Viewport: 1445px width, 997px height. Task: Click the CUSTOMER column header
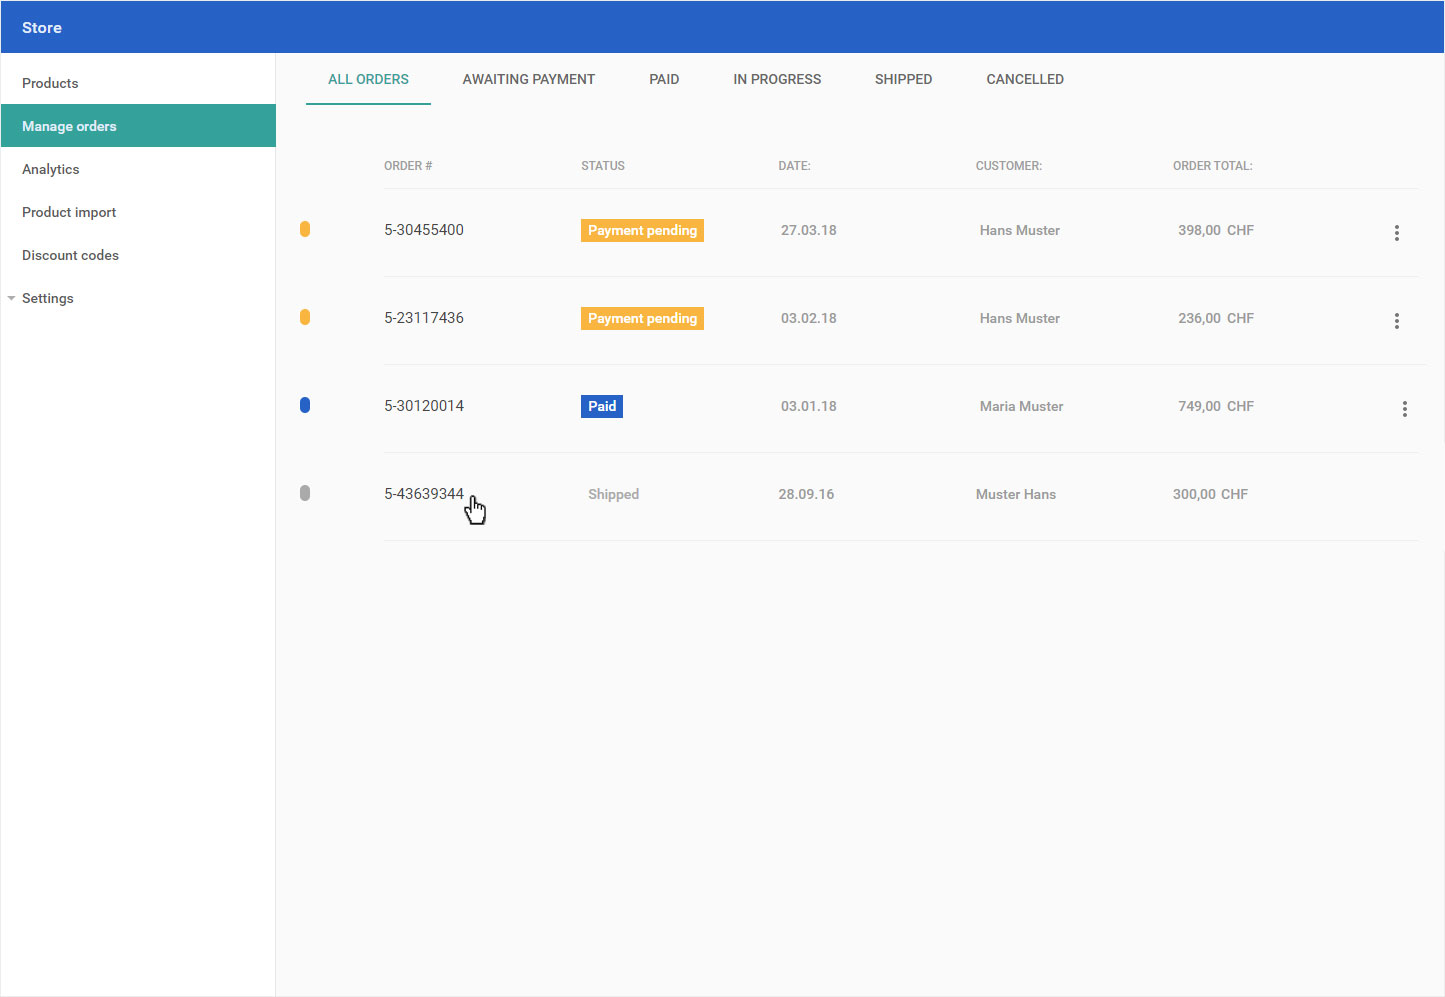click(1009, 166)
